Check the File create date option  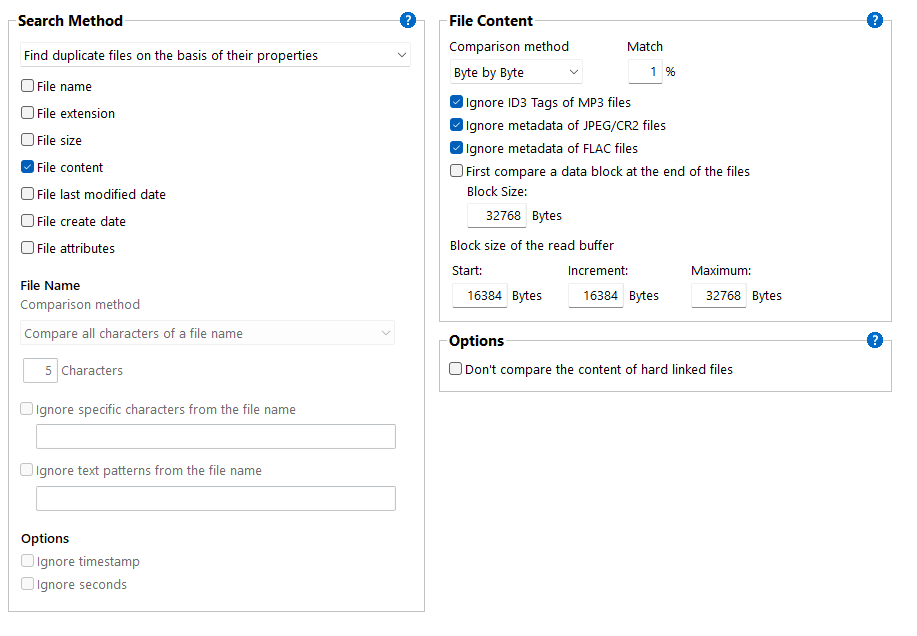tap(28, 222)
